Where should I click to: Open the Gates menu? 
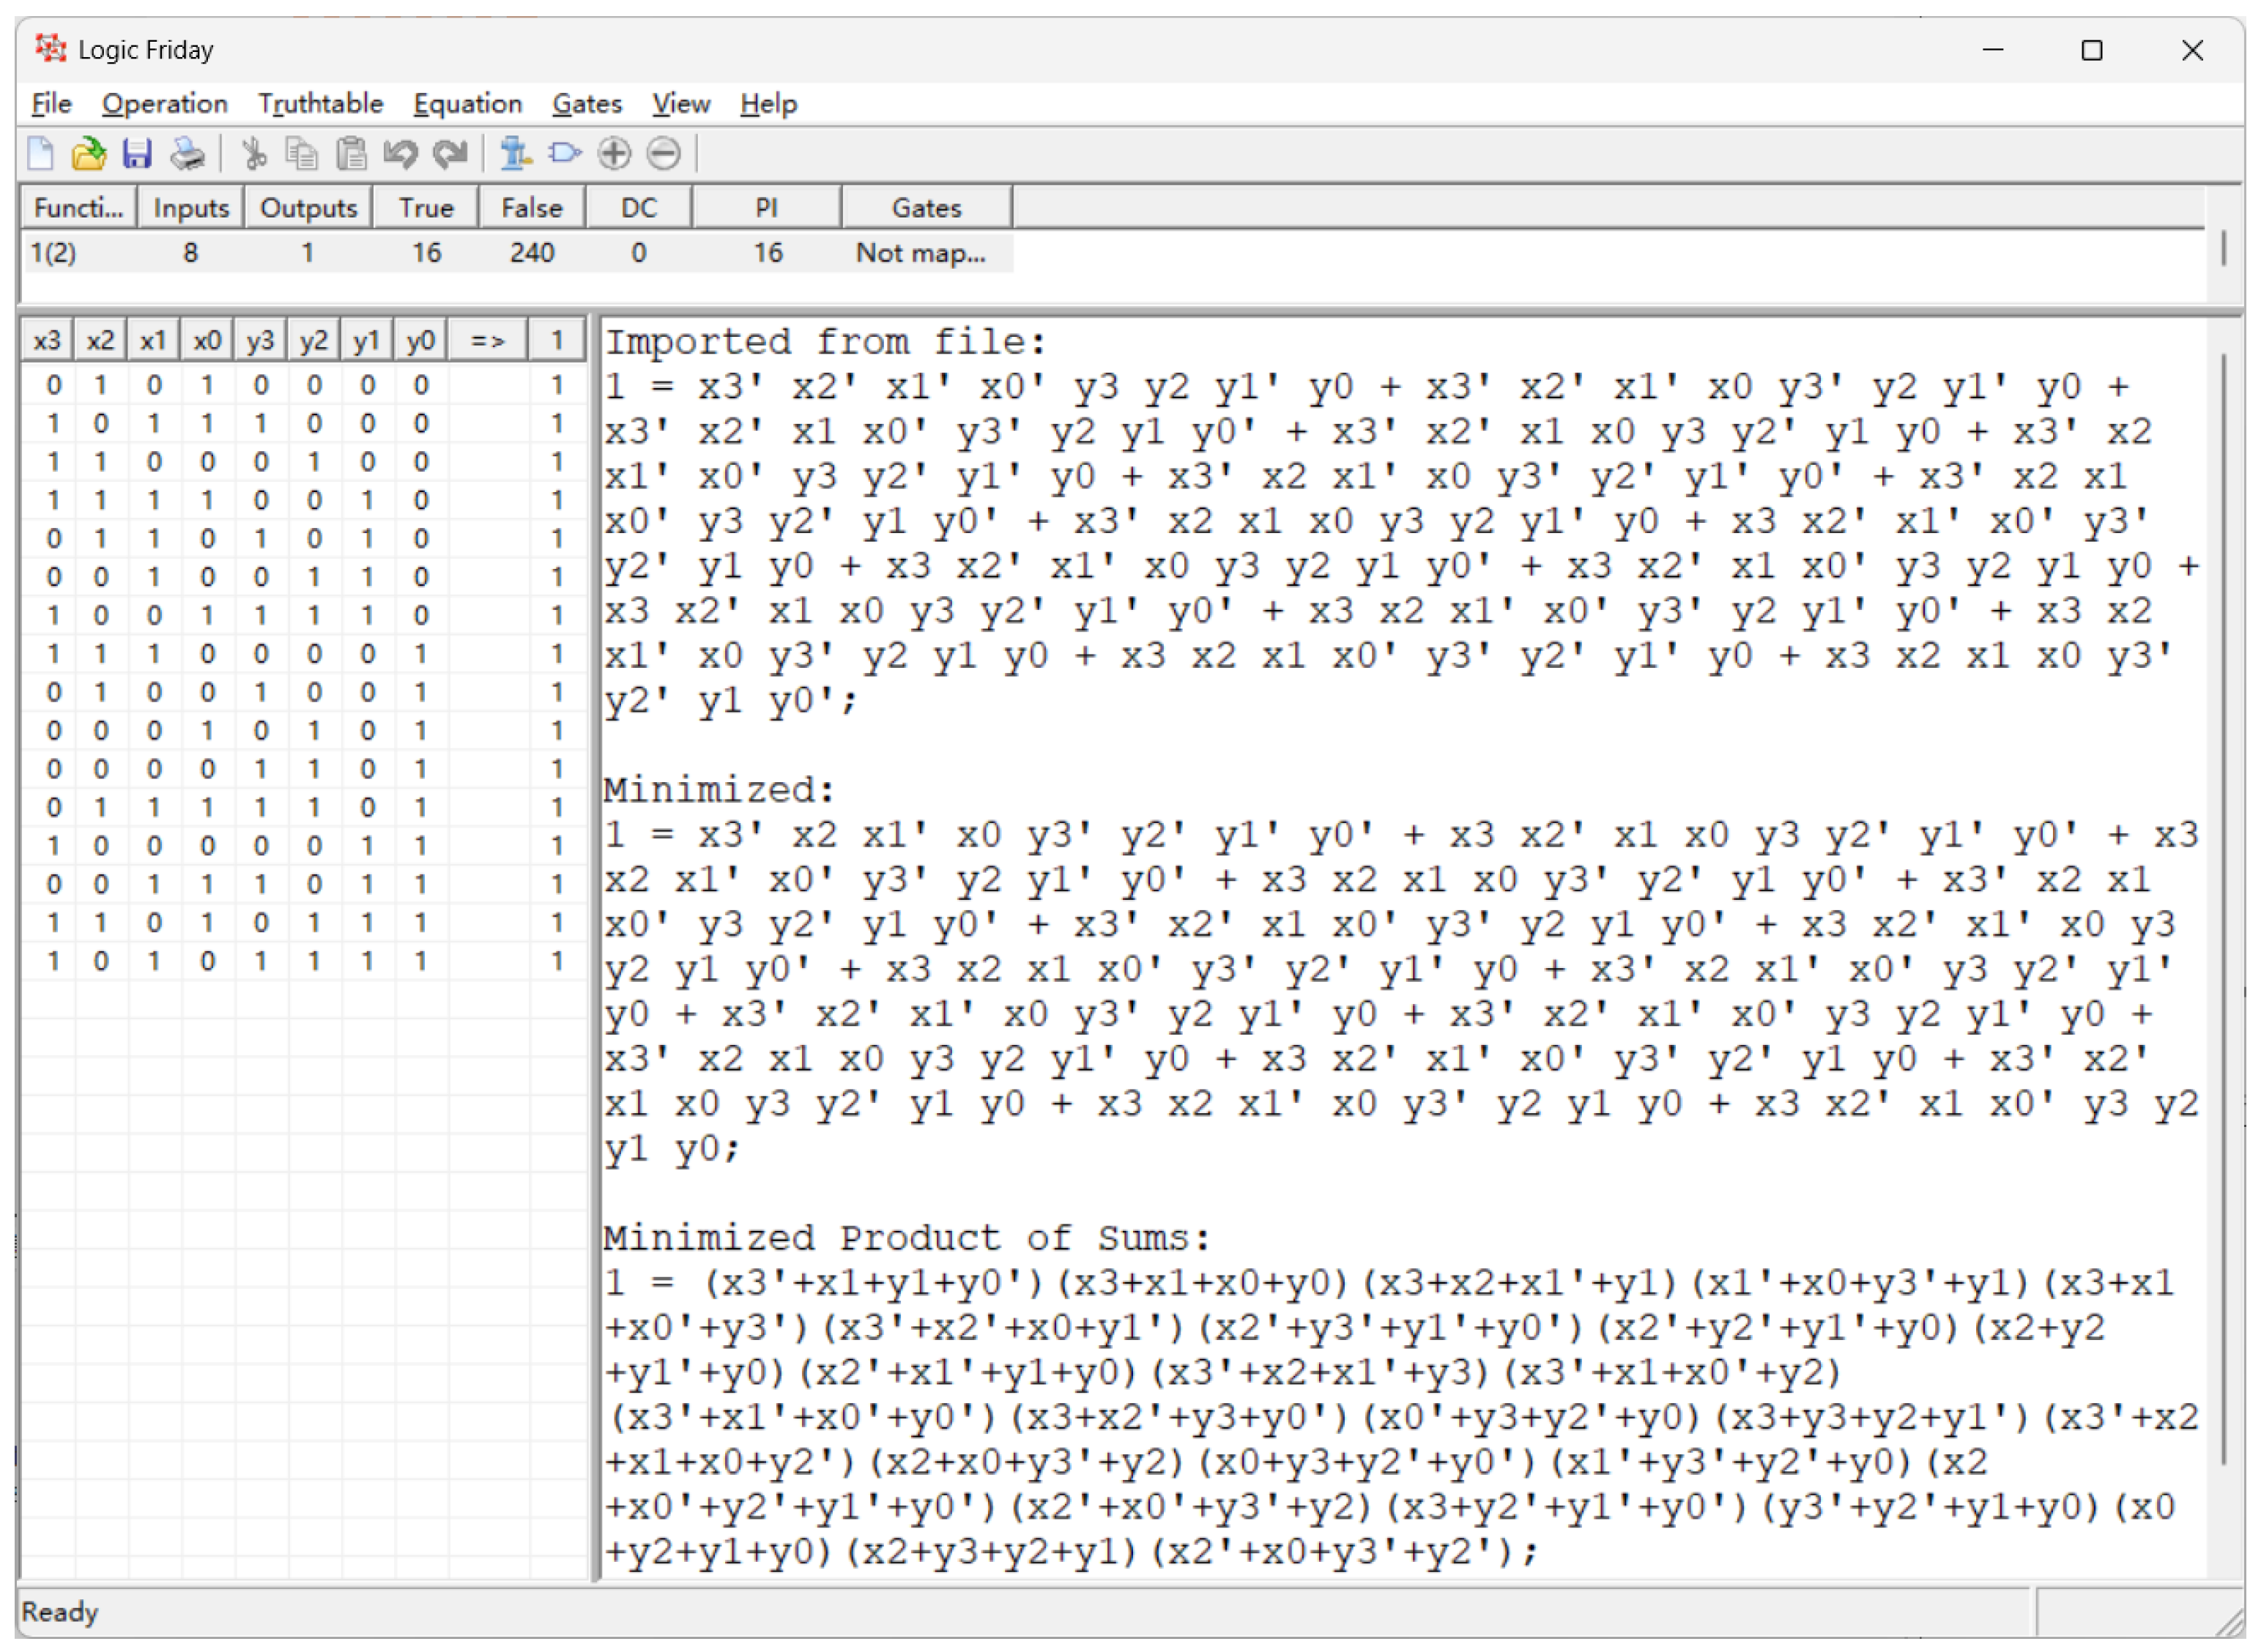(x=587, y=103)
